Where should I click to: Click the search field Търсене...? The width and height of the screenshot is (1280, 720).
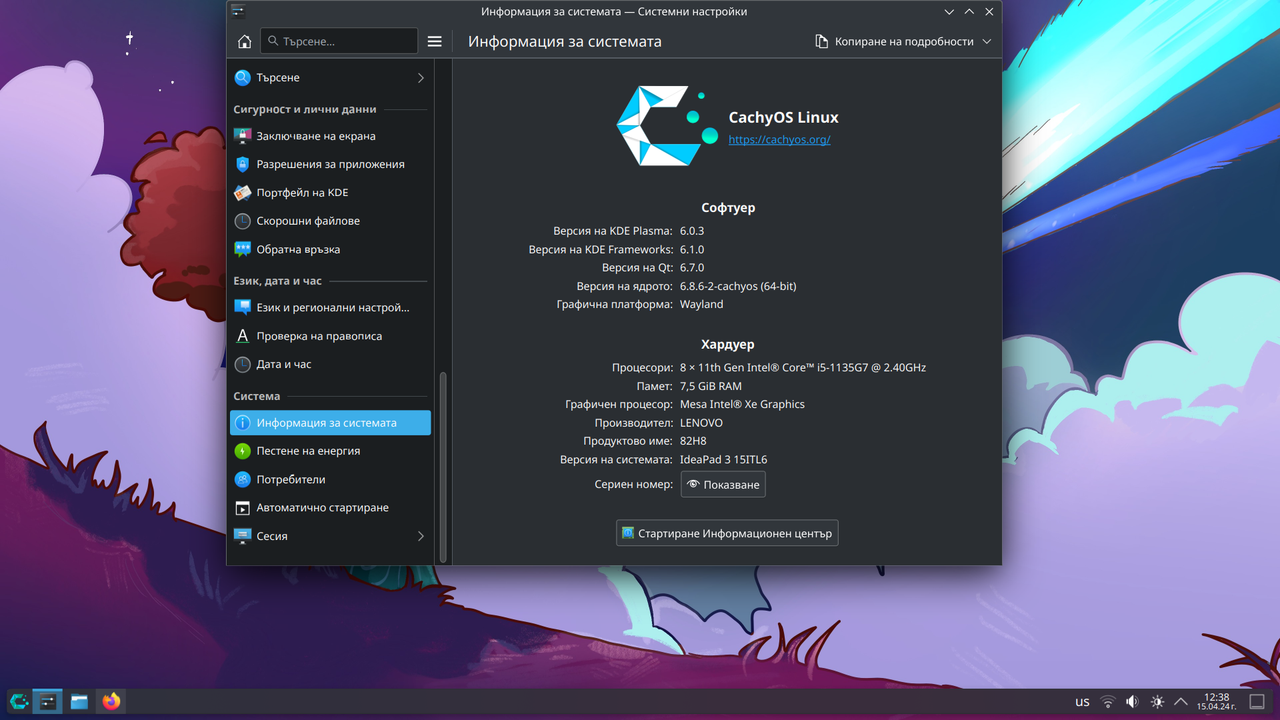[339, 41]
